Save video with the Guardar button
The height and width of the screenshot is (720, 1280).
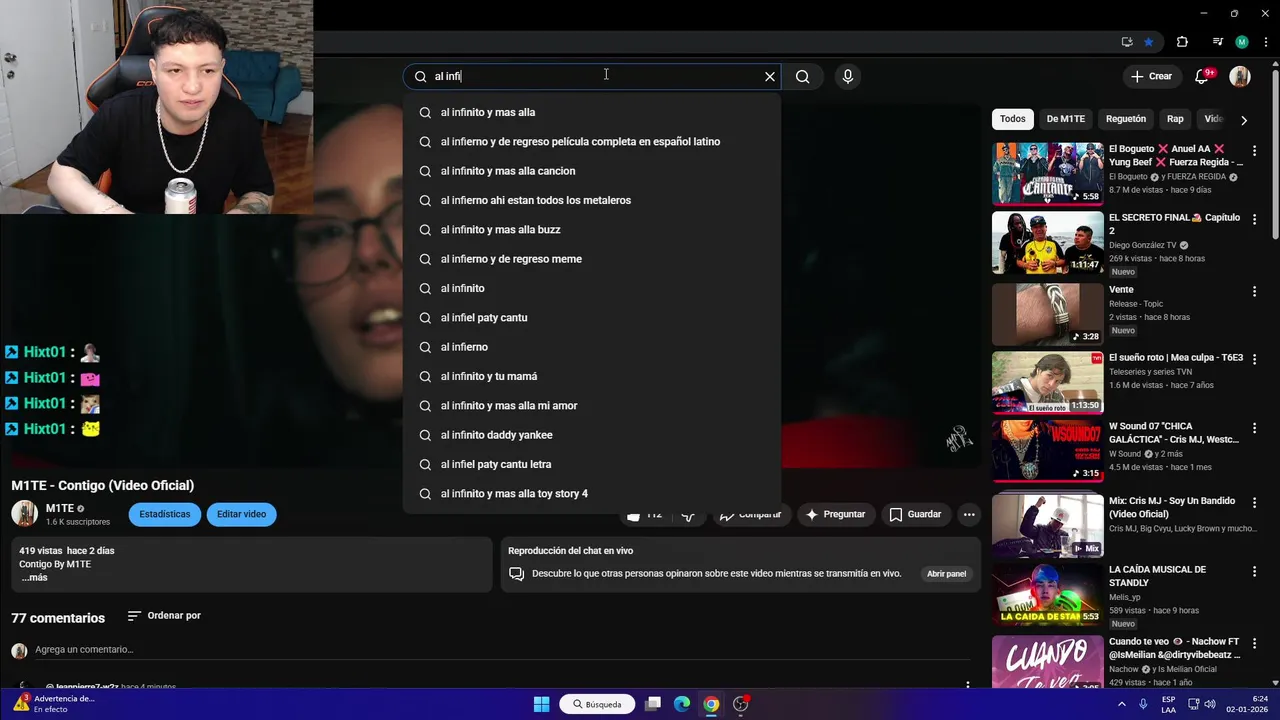coord(915,514)
